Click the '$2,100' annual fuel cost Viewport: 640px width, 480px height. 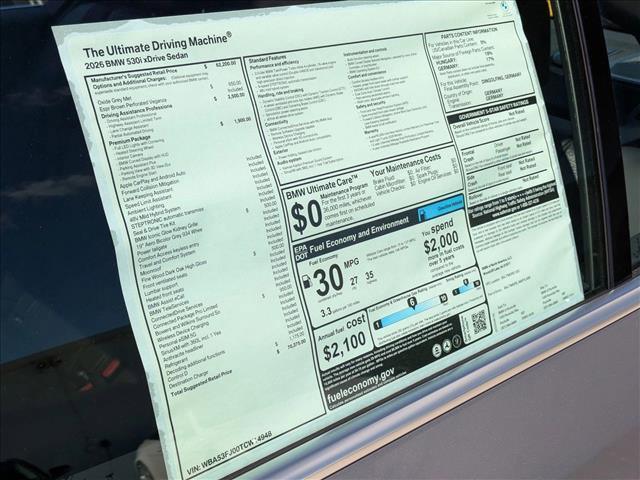344,345
